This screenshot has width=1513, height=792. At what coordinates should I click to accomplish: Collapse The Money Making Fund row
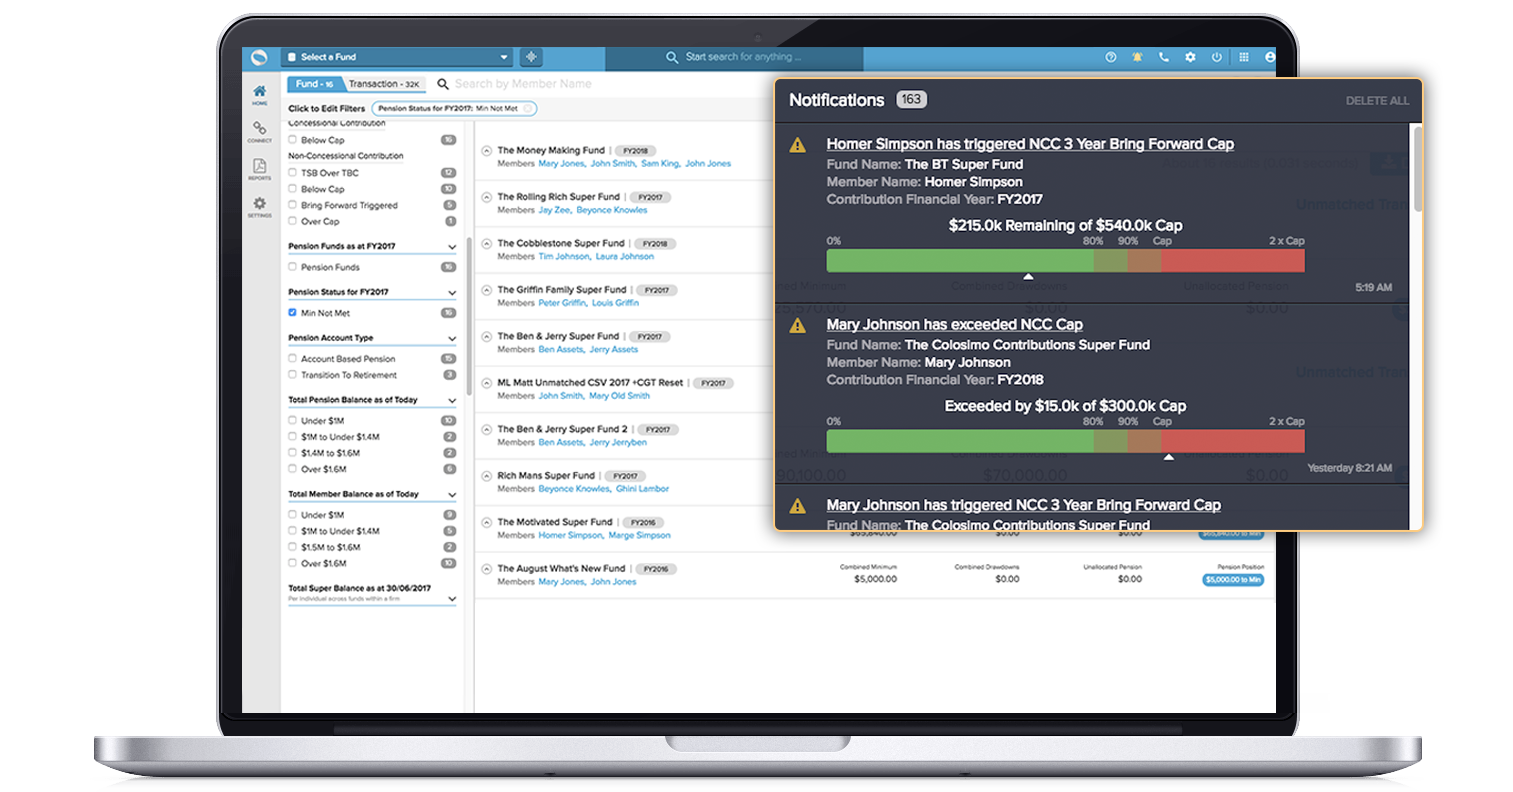487,151
